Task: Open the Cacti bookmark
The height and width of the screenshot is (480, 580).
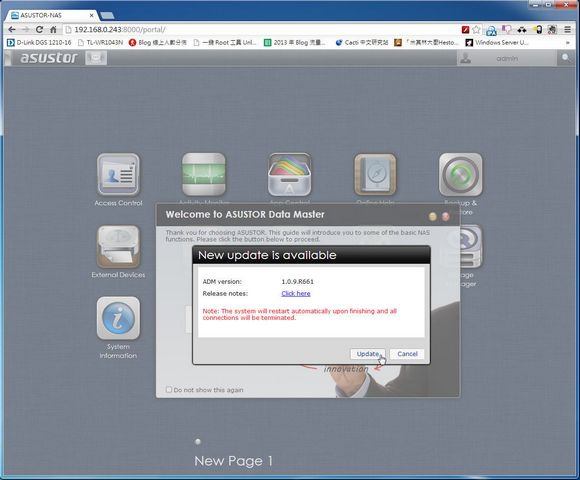Action: click(x=361, y=43)
